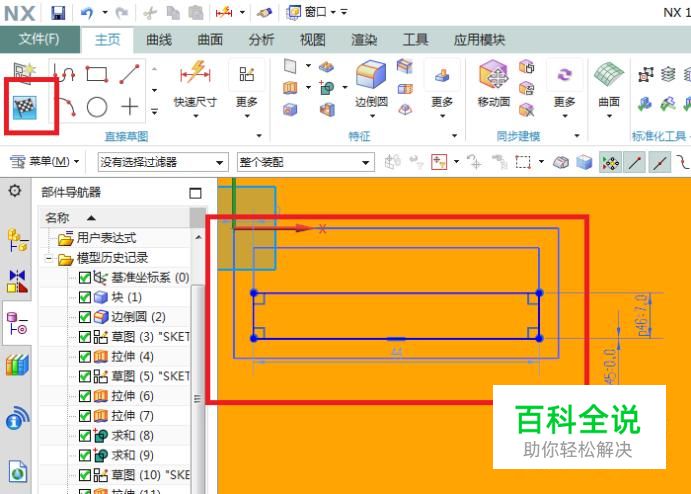This screenshot has width=691, height=494.
Task: Click the navigator settings gear icon
Action: [x=15, y=191]
